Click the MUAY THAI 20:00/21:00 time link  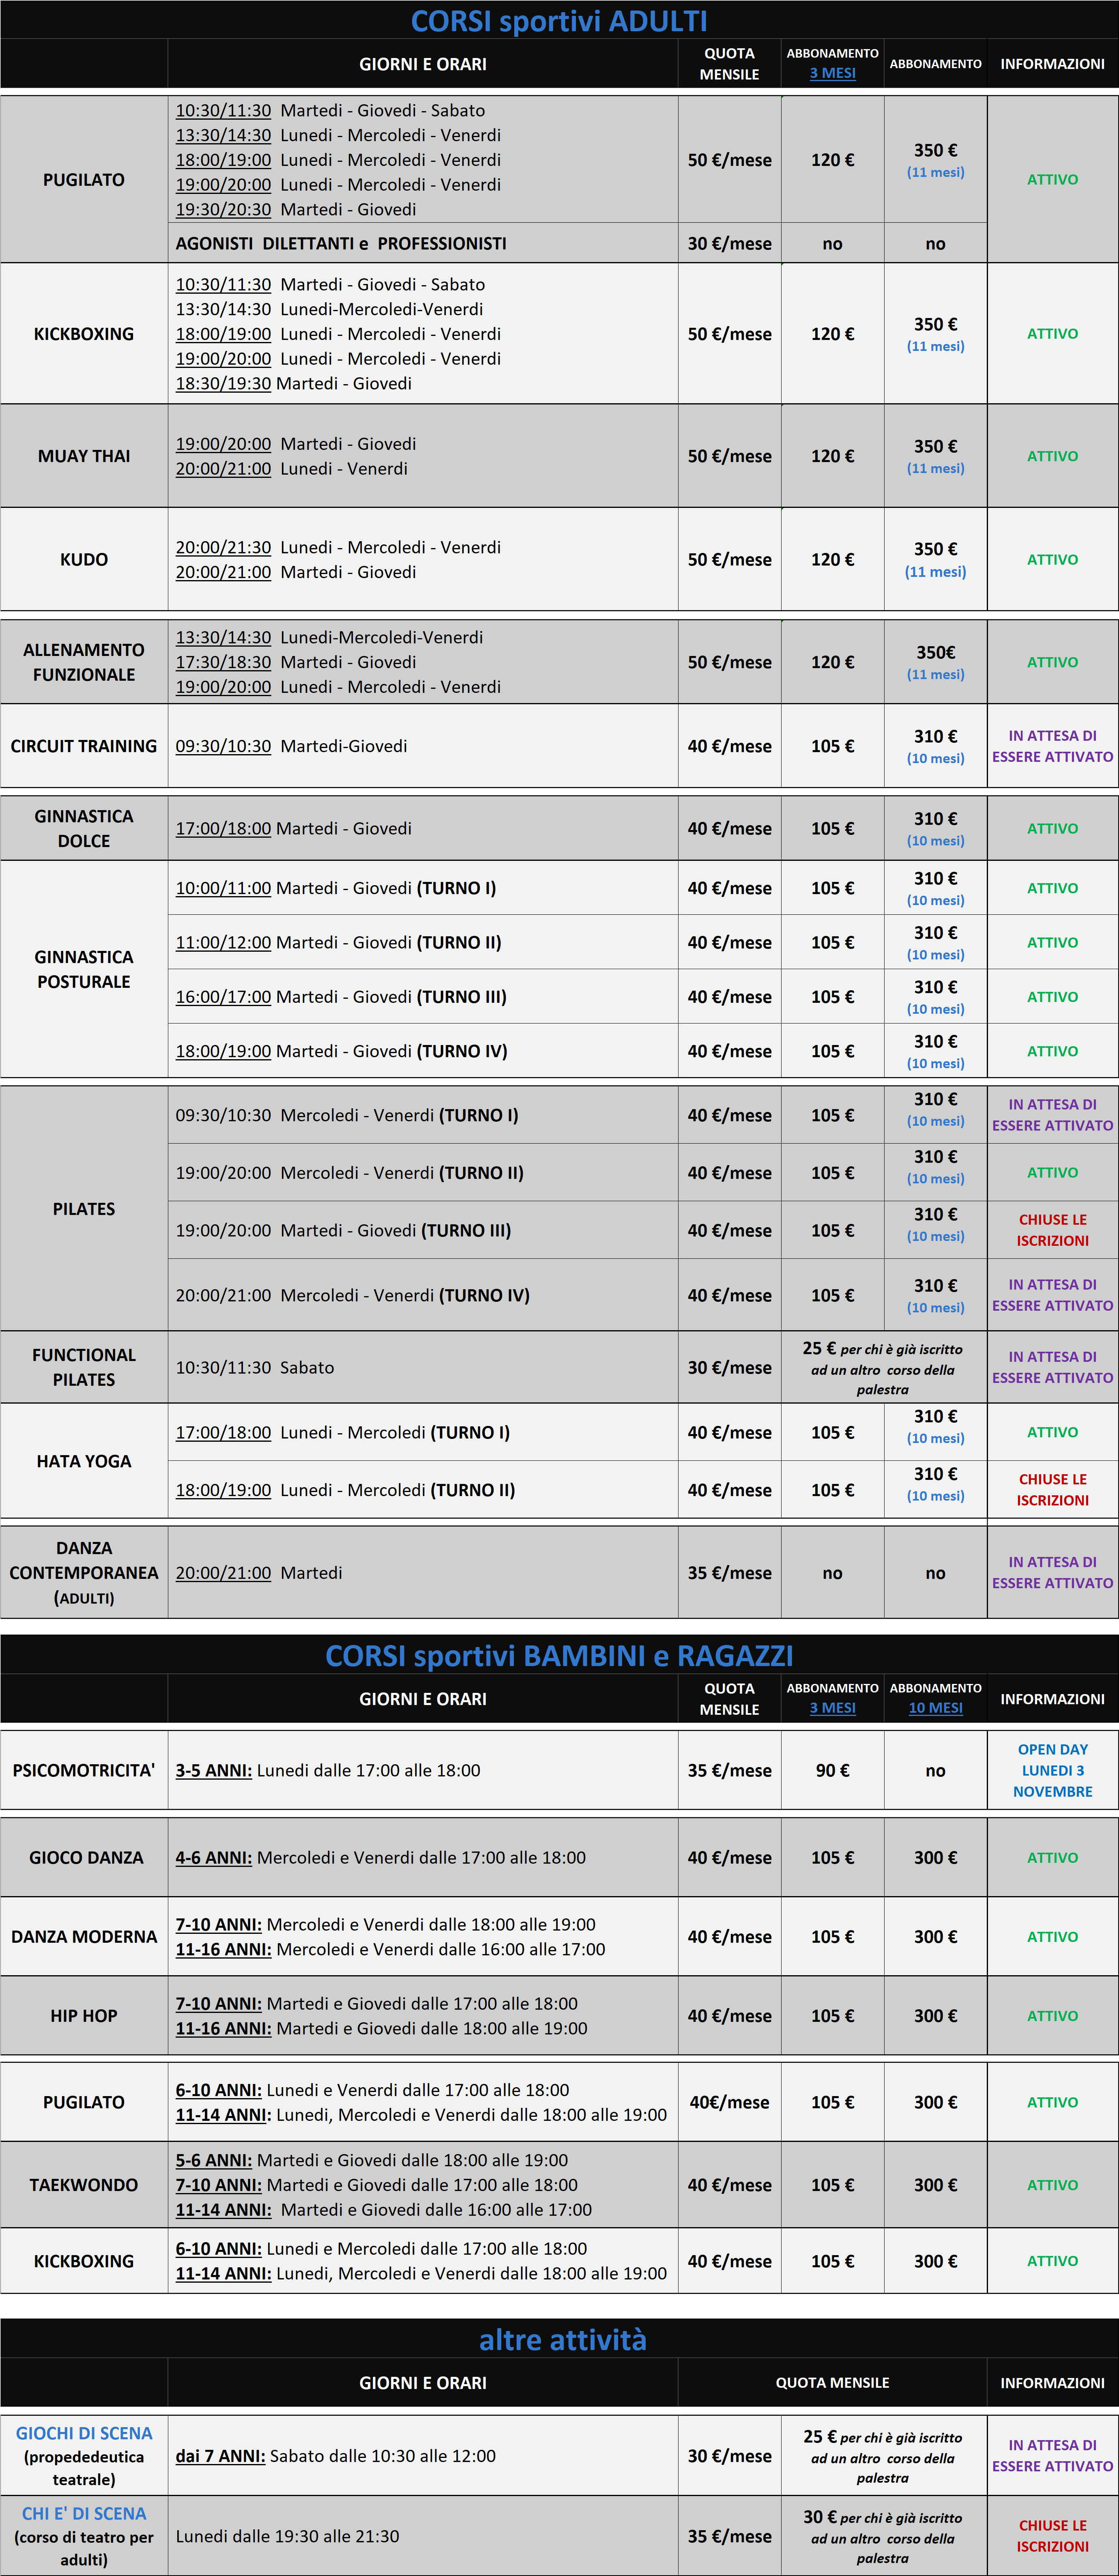coord(223,469)
